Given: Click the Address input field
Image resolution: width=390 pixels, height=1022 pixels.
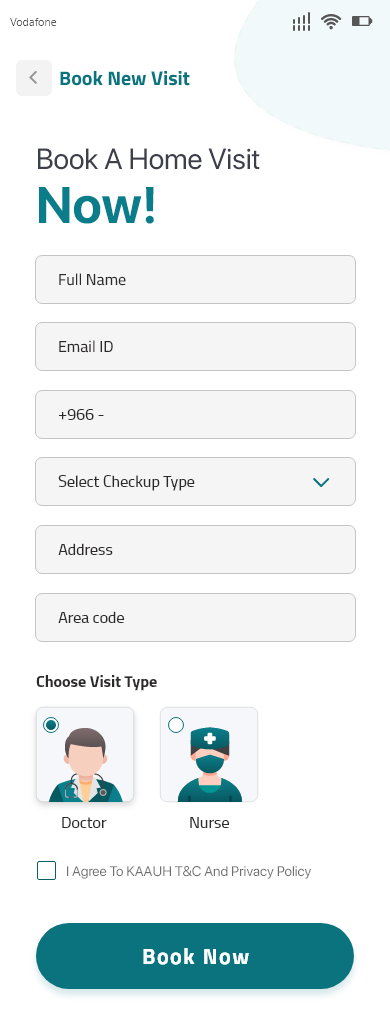Looking at the screenshot, I should [196, 549].
